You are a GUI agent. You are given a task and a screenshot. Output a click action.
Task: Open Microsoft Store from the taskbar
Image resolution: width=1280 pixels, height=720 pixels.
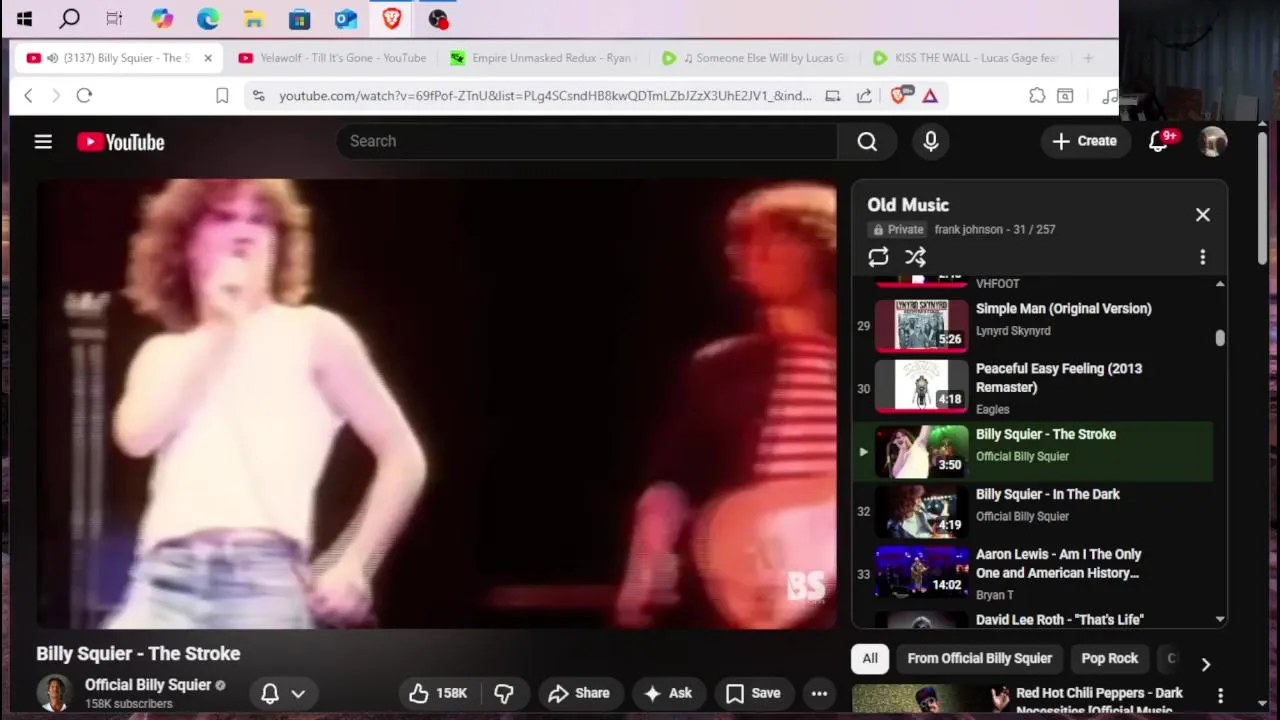click(x=299, y=18)
